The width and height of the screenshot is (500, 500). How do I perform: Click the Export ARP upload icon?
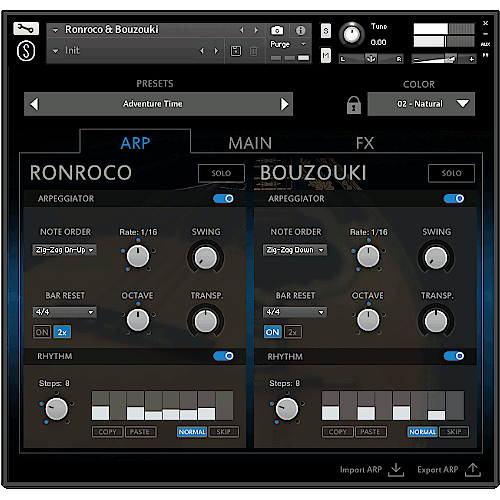click(473, 470)
